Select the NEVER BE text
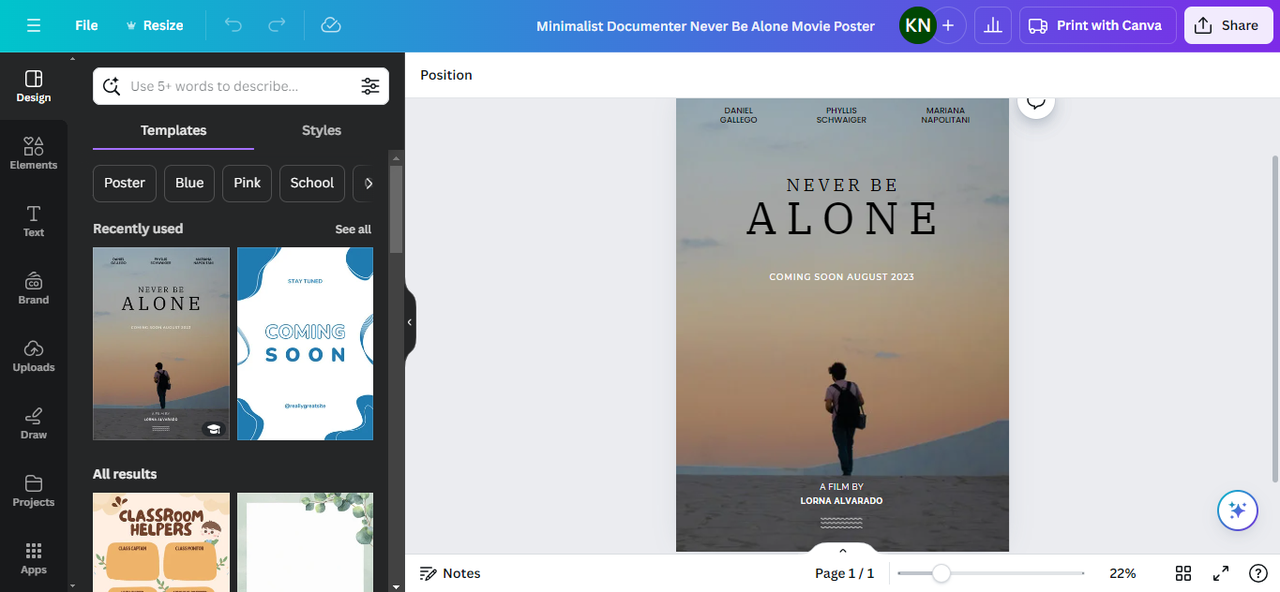This screenshot has width=1280, height=592. [x=842, y=185]
